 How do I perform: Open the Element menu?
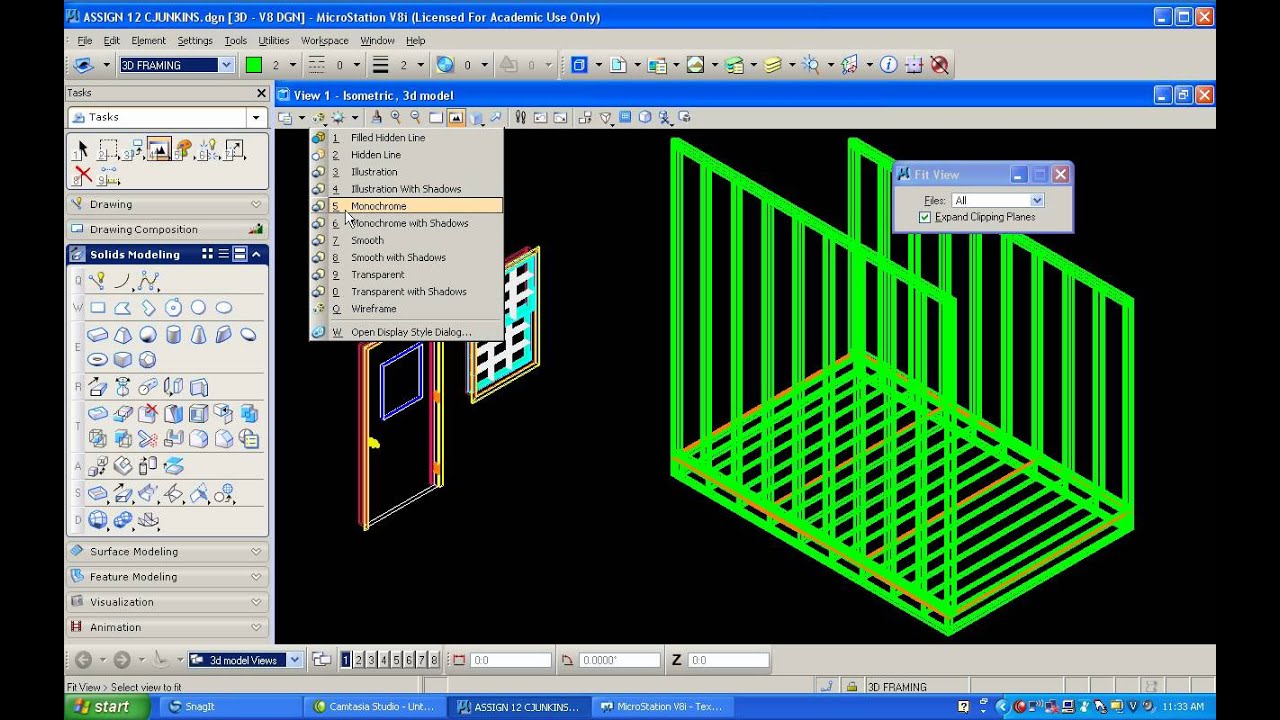coord(149,41)
